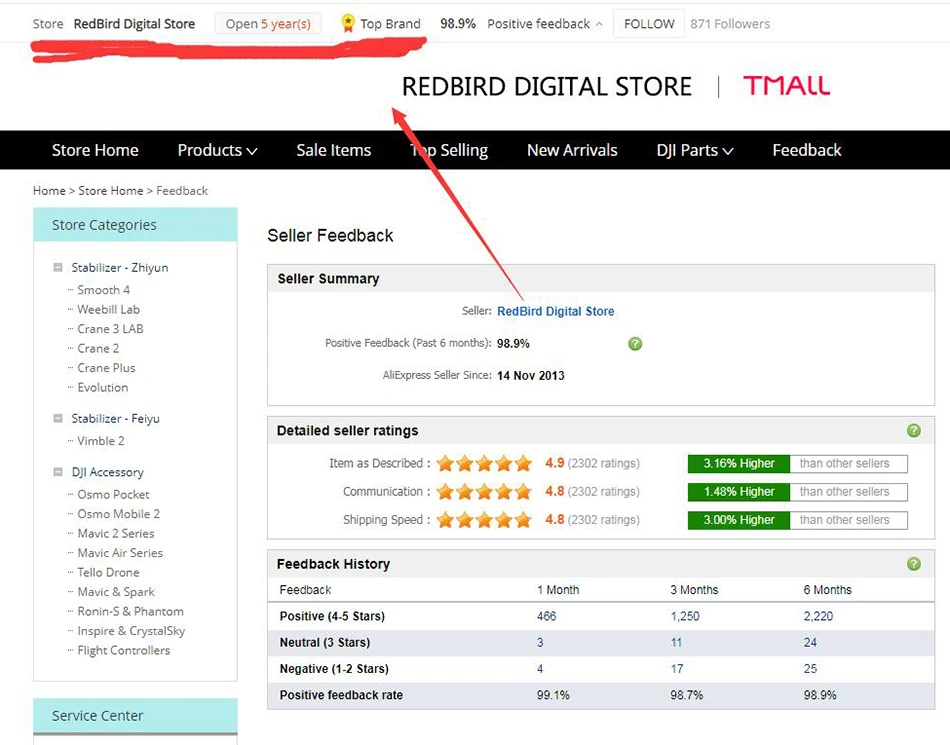Image resolution: width=950 pixels, height=745 pixels.
Task: Select the Weebill Lab category
Action: (108, 310)
